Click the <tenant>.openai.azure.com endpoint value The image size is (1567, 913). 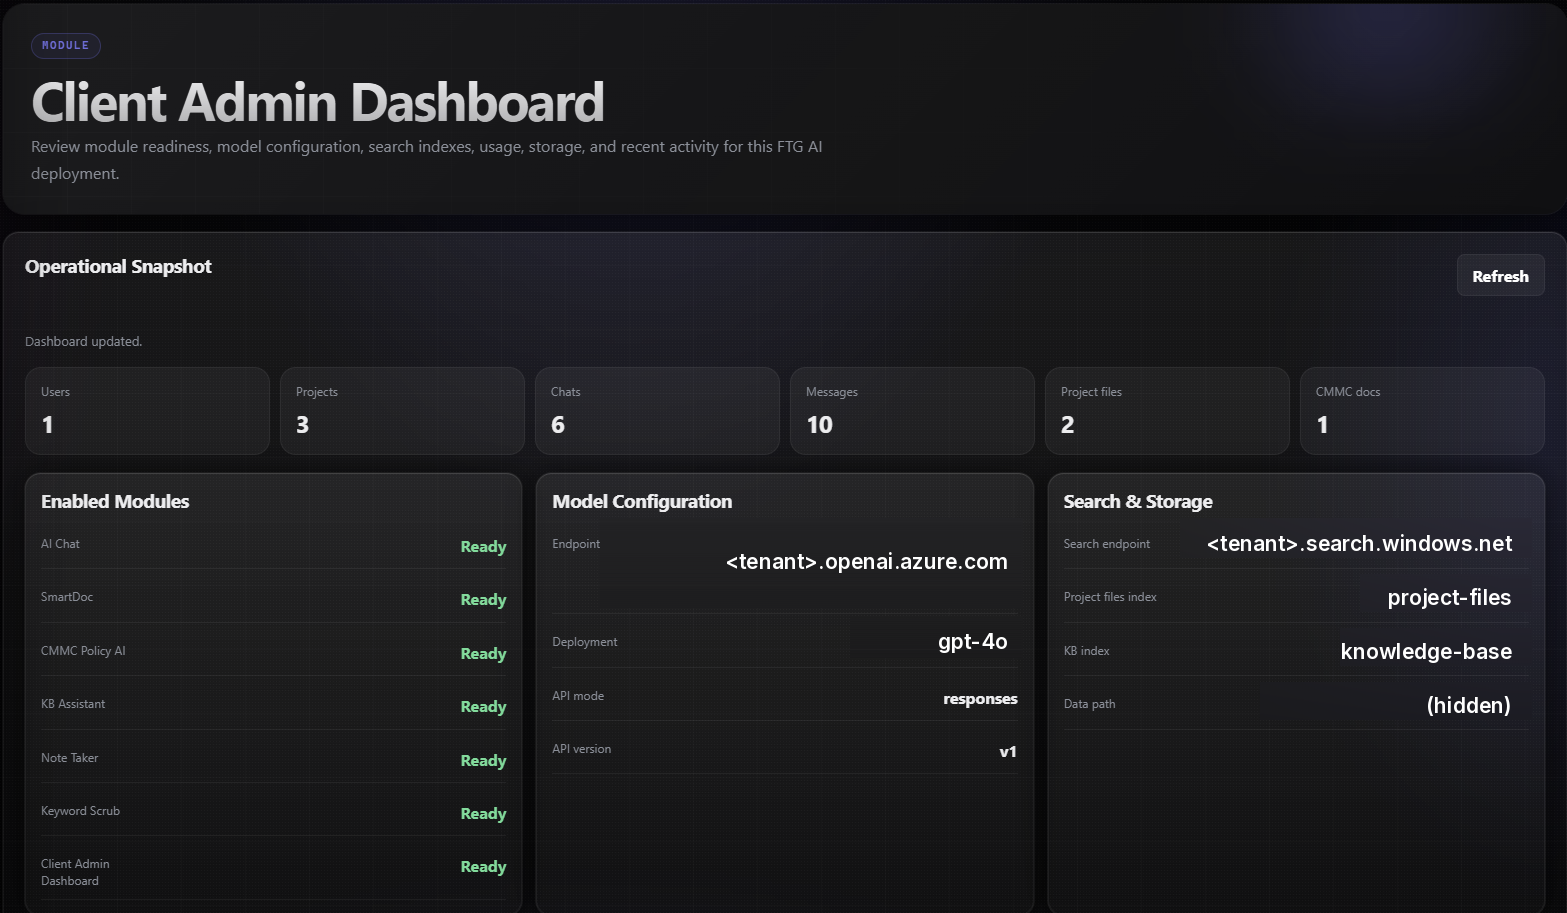coord(867,562)
